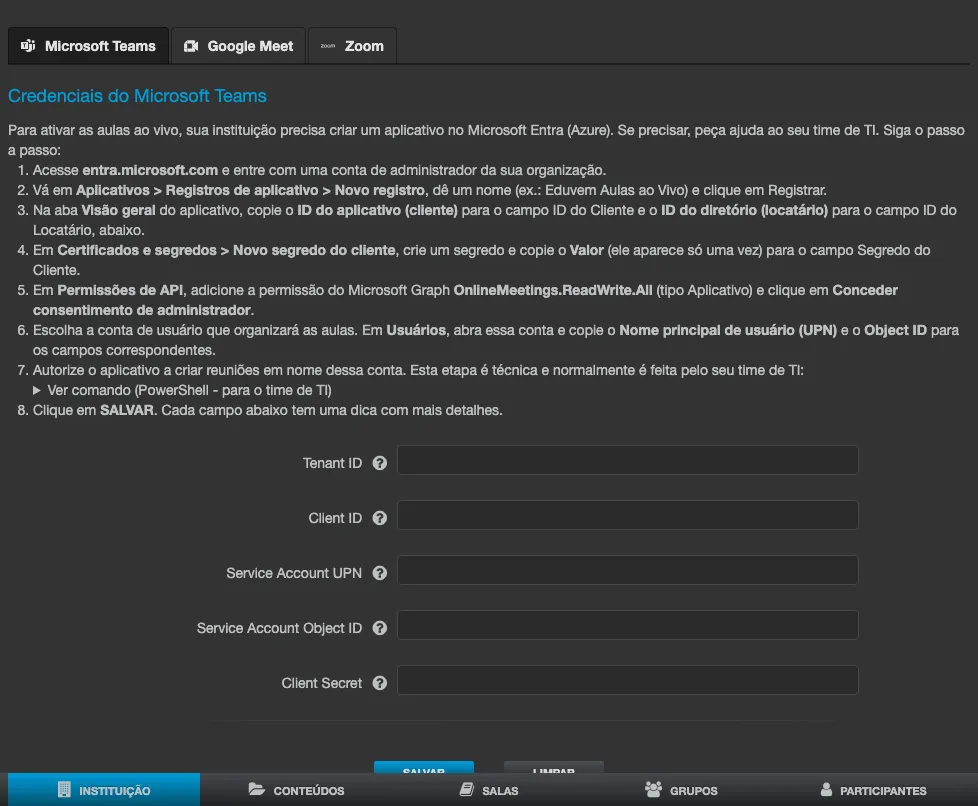
Task: Switch to the Google Meet tab
Action: tap(238, 46)
